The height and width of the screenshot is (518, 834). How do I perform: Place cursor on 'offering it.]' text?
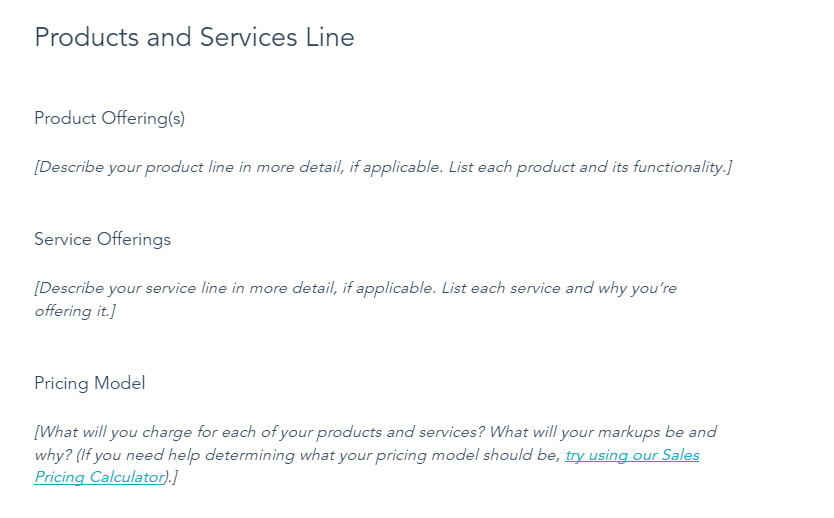coord(75,311)
